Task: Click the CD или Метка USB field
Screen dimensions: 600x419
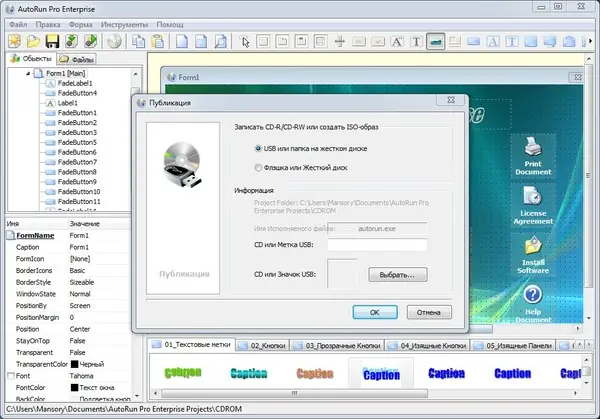Action: (377, 245)
